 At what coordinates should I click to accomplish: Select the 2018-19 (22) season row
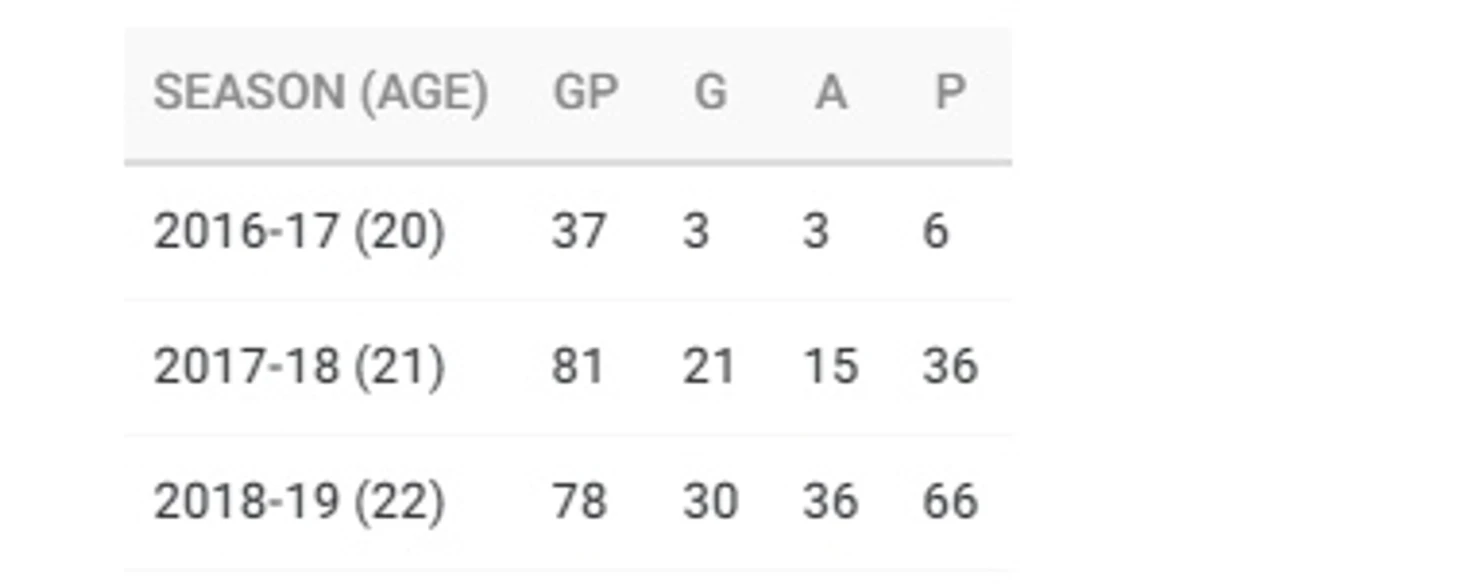pos(568,502)
